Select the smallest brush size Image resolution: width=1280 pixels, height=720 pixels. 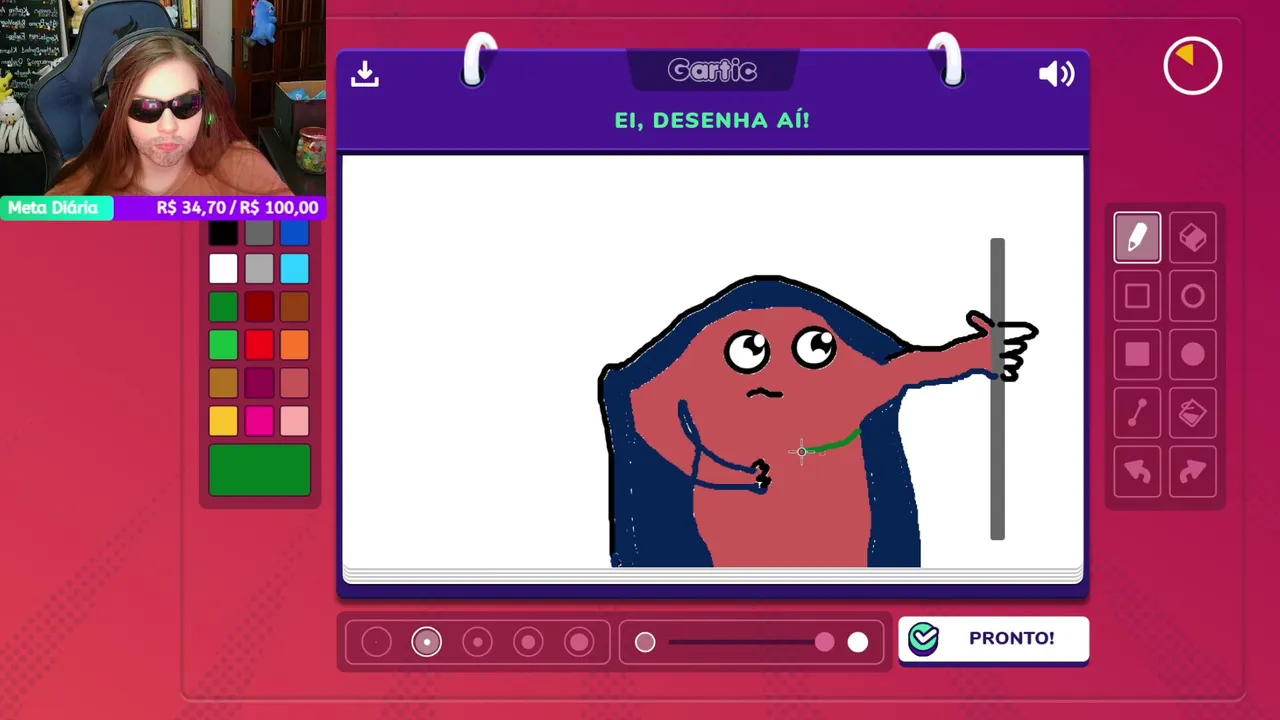tap(376, 642)
